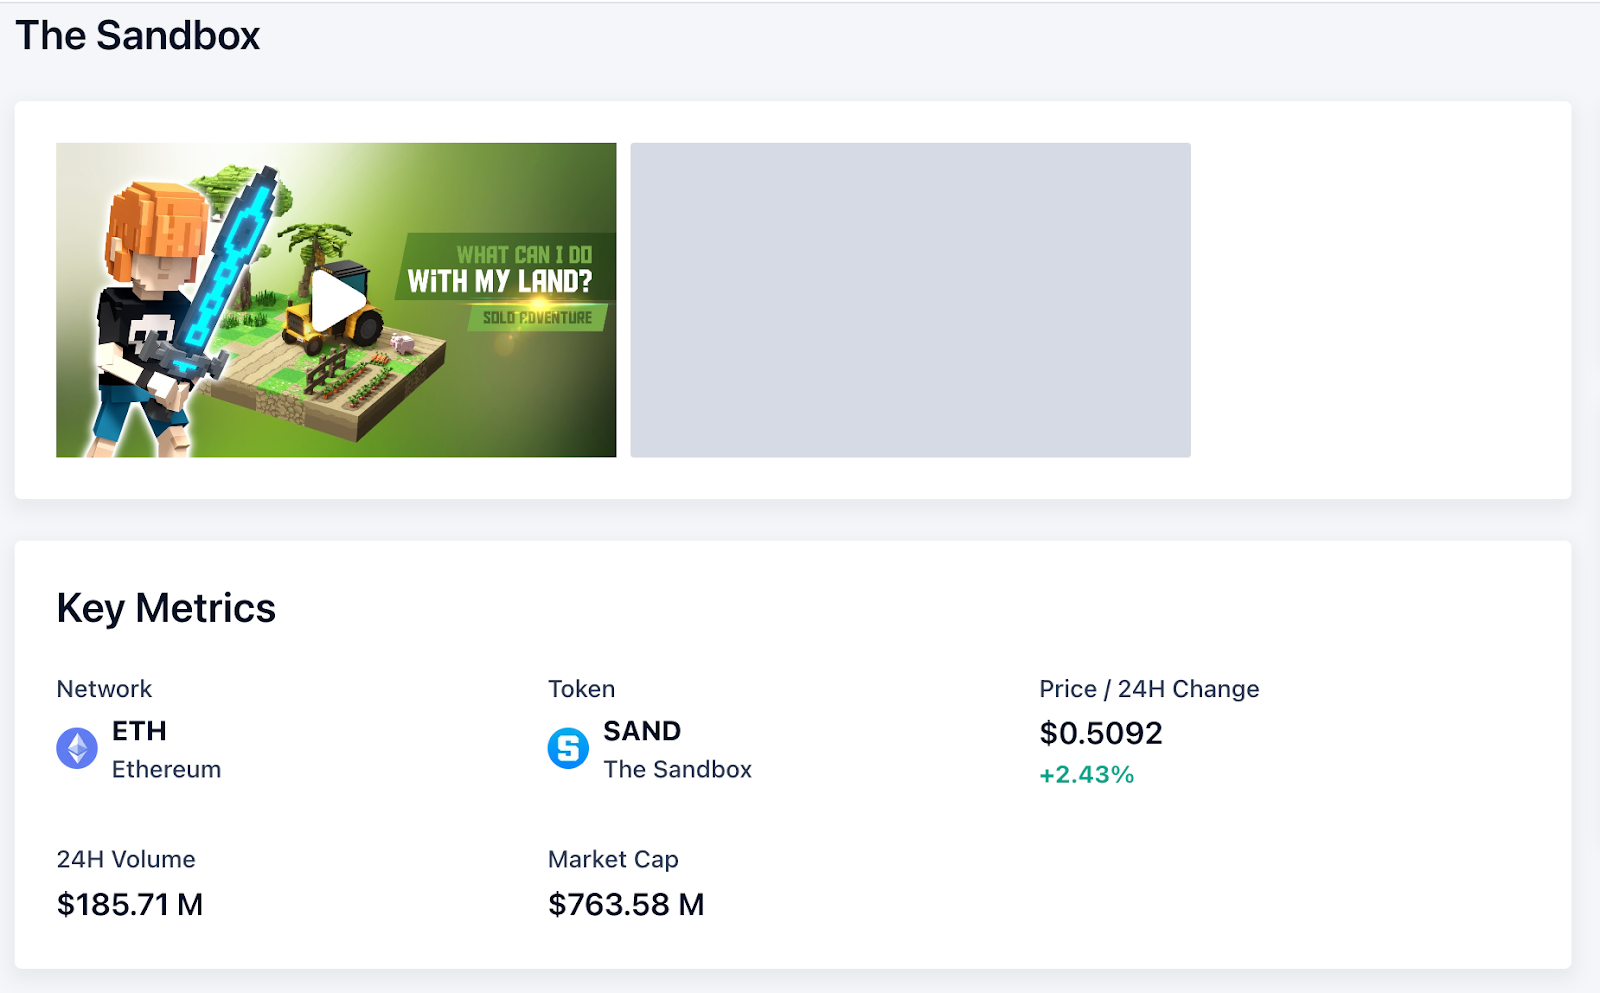Click the Ethereum diamond logo icon

pos(77,748)
